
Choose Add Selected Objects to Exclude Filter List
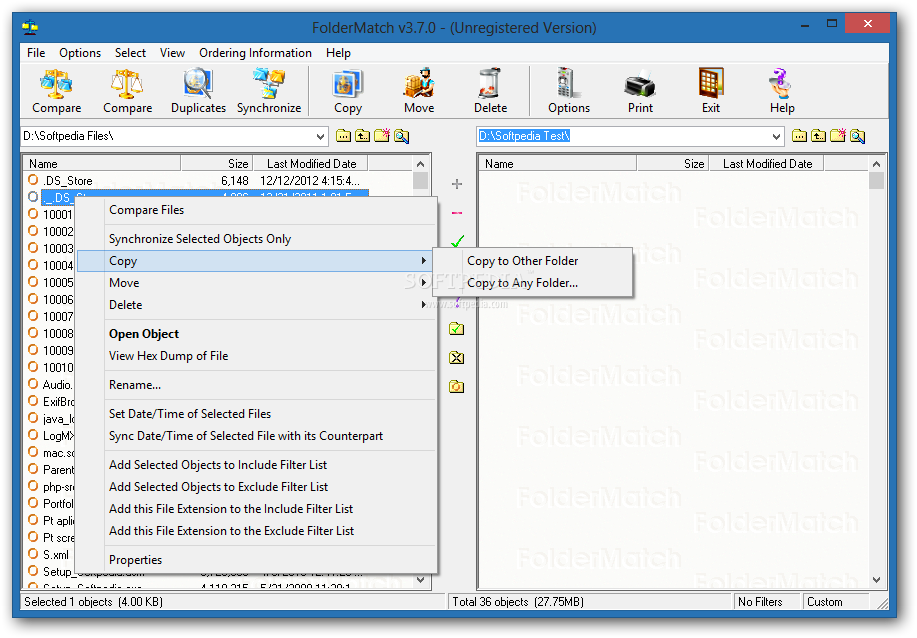[257, 487]
